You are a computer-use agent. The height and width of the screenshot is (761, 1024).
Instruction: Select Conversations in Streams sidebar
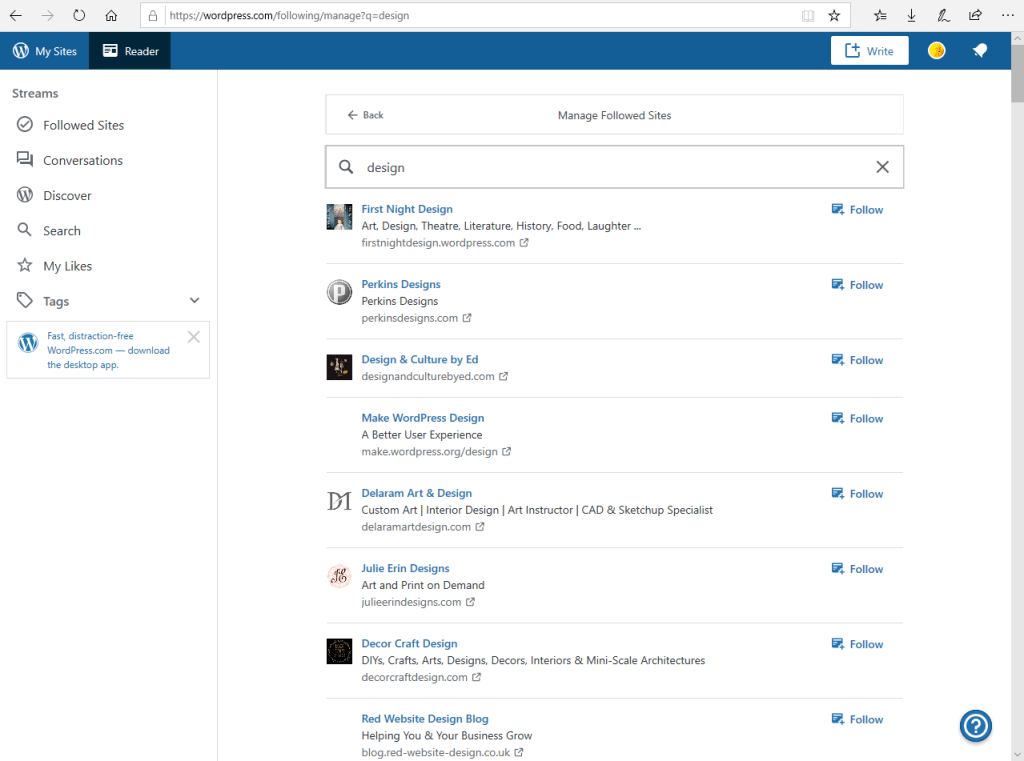82,160
